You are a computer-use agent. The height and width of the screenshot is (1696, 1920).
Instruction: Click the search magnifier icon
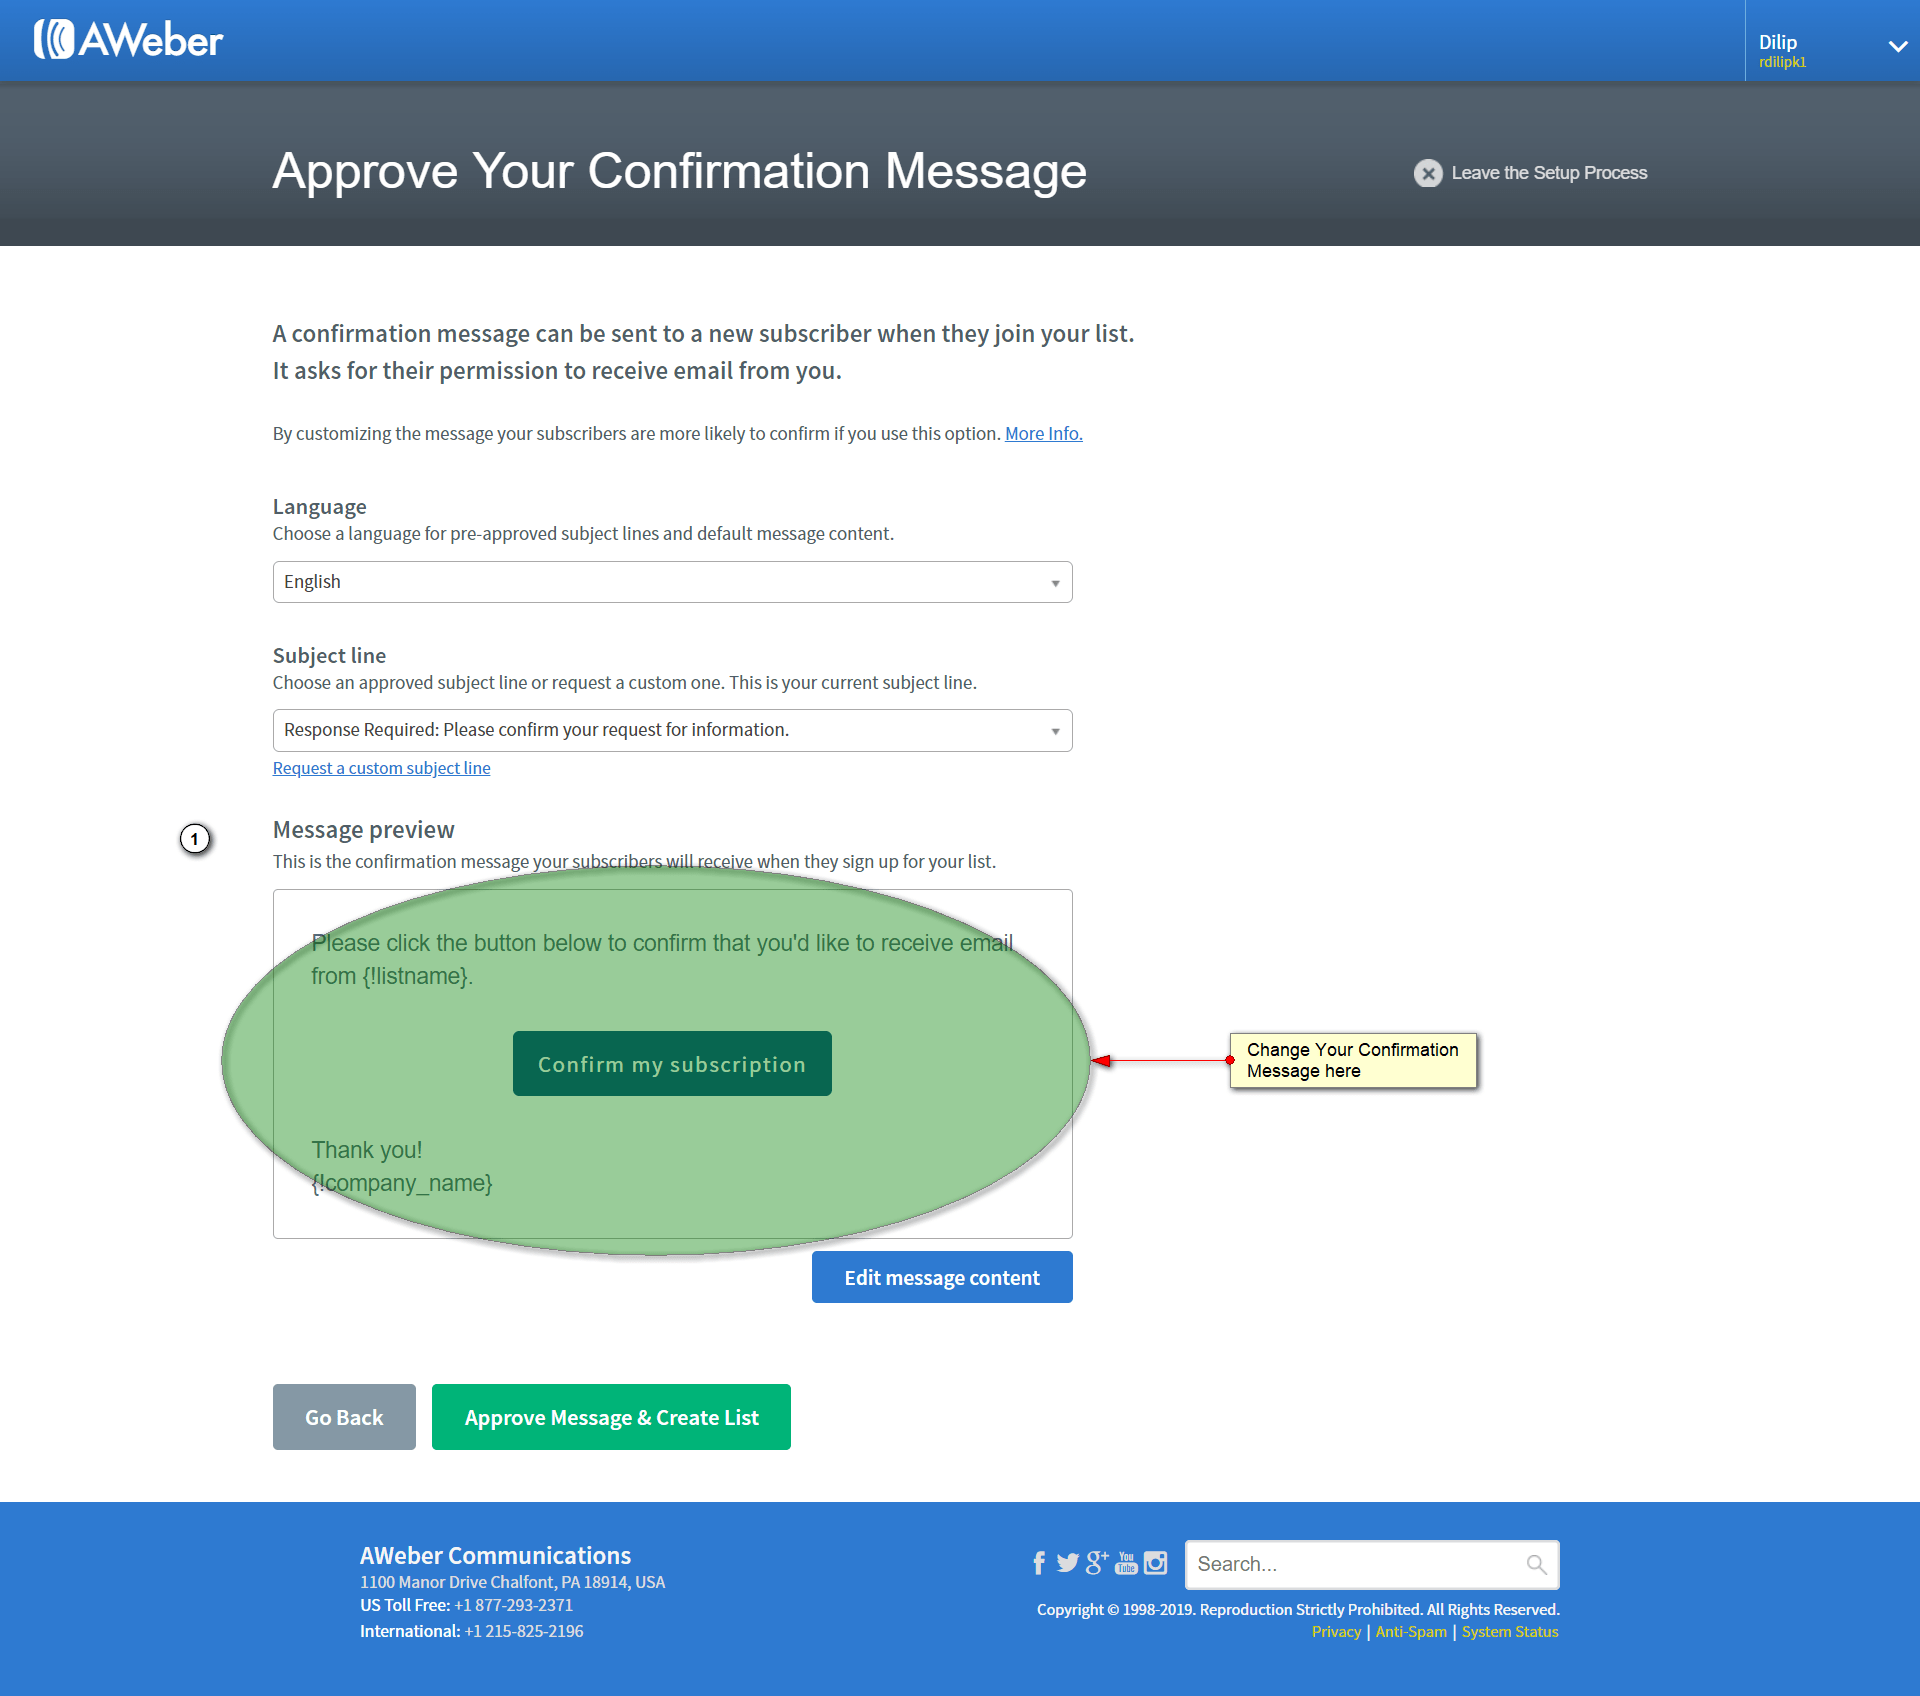point(1536,1565)
